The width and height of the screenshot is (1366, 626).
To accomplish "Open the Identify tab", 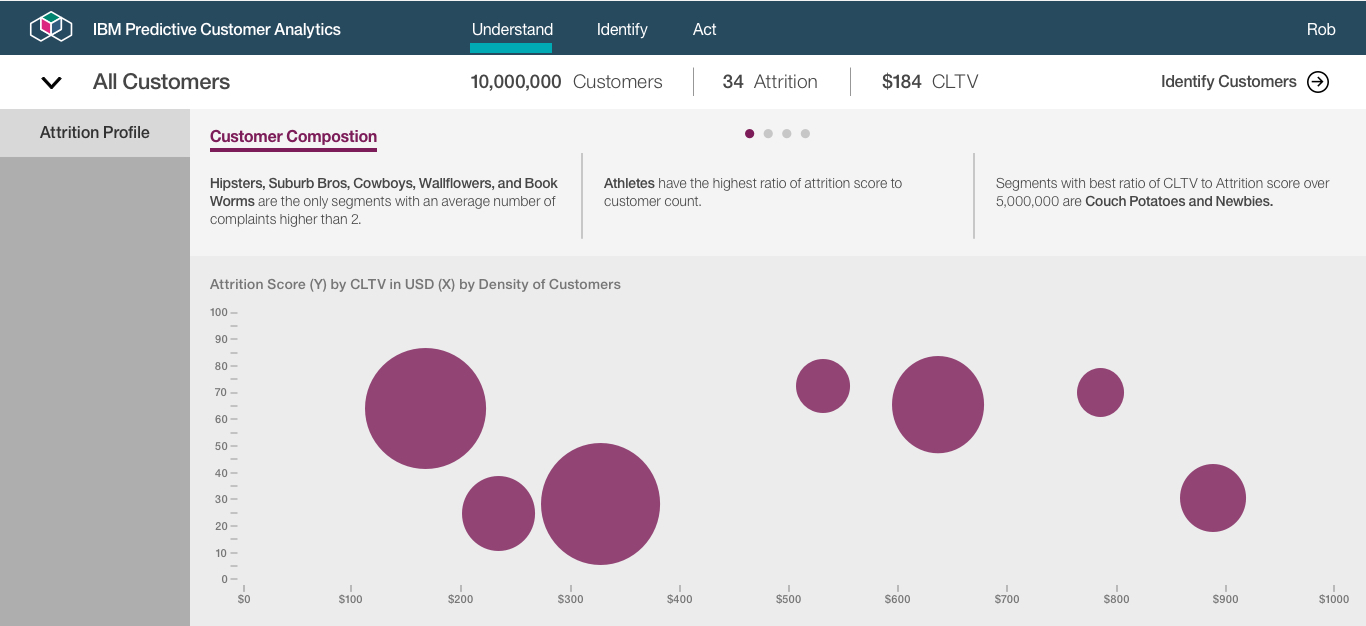I will [x=622, y=29].
